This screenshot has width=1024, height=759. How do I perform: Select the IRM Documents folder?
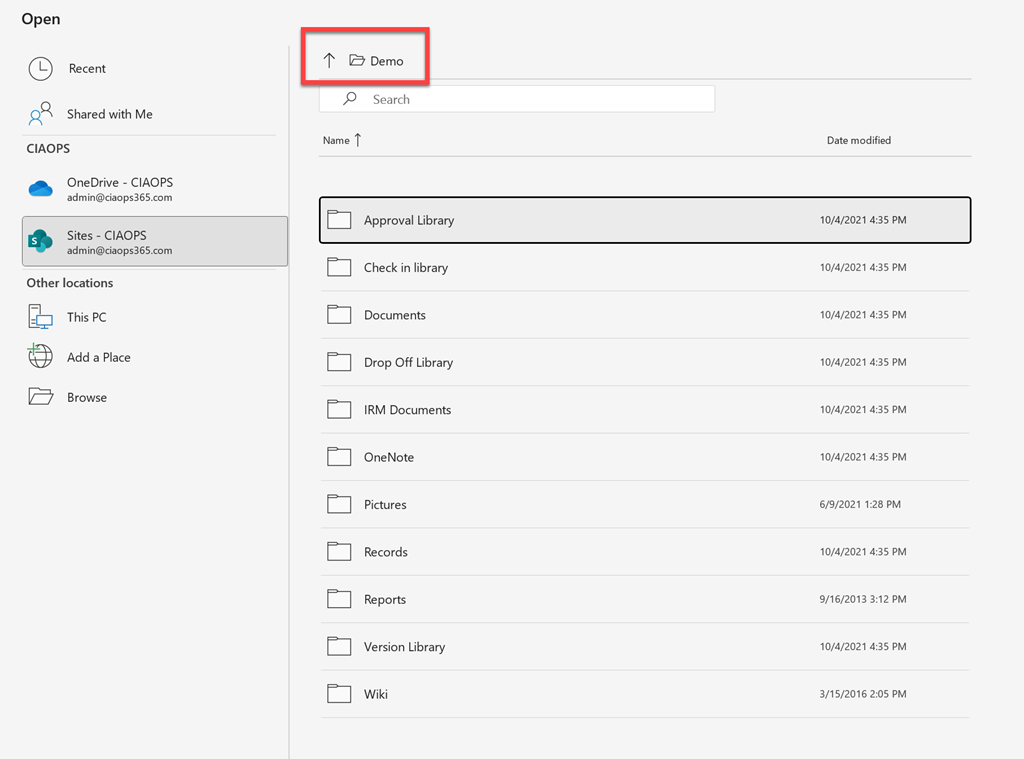(407, 410)
